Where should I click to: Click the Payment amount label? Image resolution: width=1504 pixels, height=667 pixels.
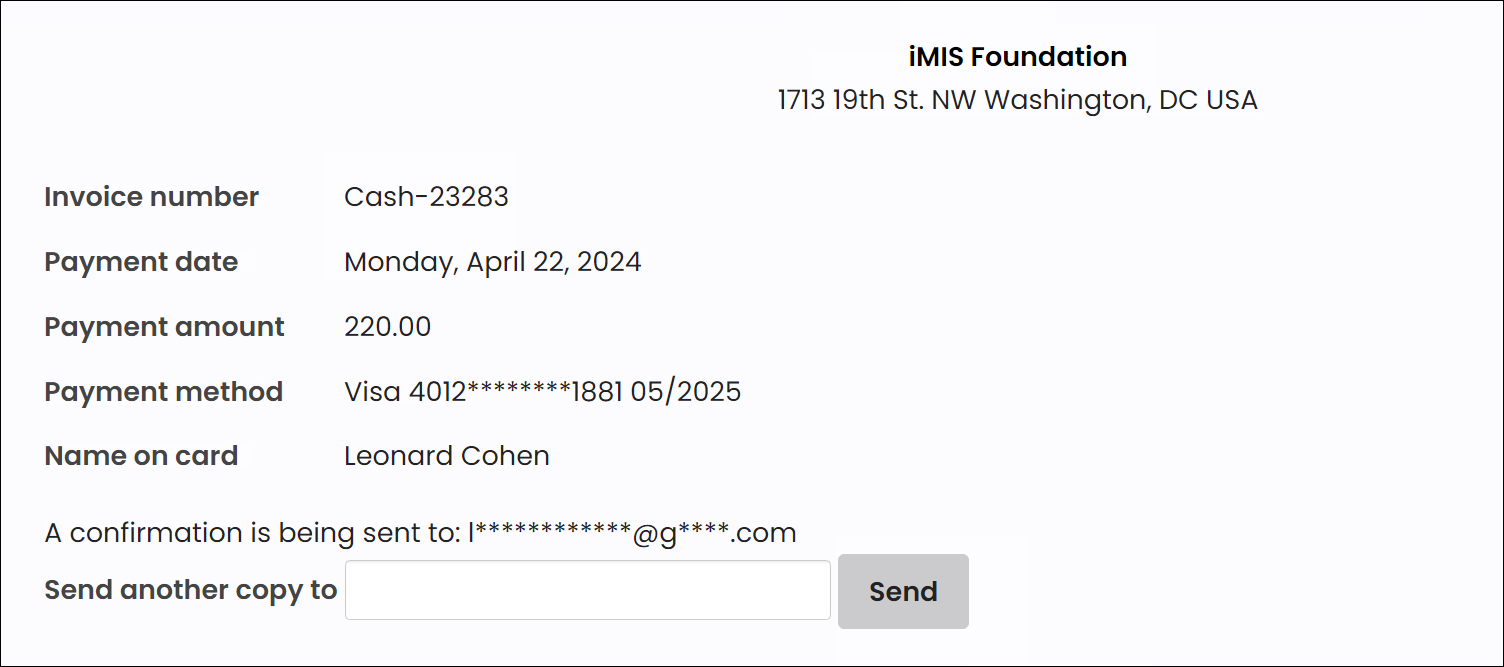click(x=163, y=326)
